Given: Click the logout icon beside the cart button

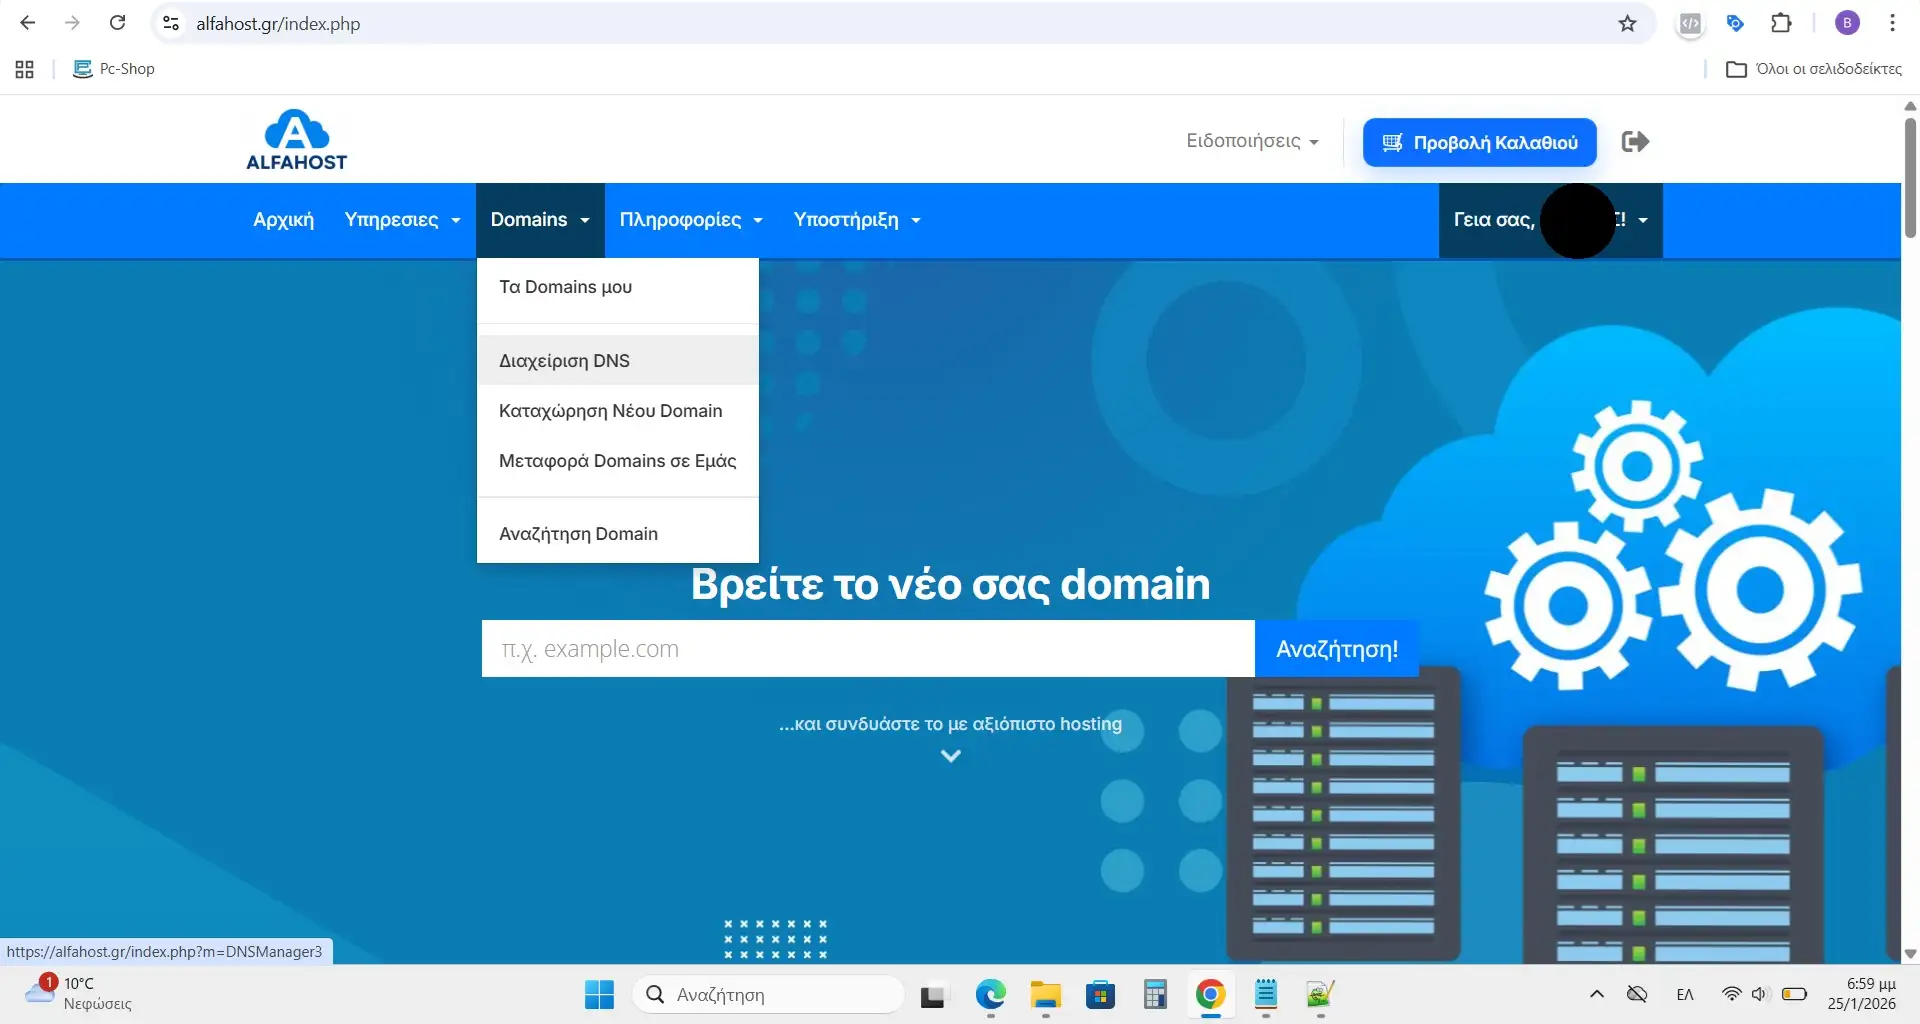Looking at the screenshot, I should pyautogui.click(x=1635, y=141).
